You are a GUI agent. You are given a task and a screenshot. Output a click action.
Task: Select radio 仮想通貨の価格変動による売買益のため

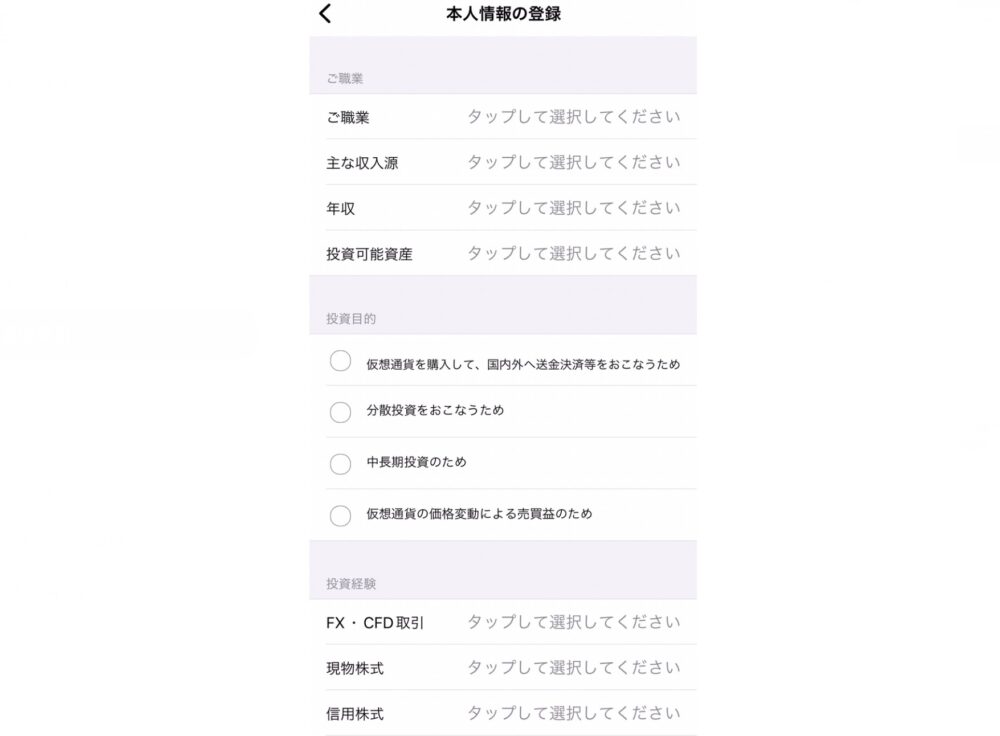coord(341,515)
